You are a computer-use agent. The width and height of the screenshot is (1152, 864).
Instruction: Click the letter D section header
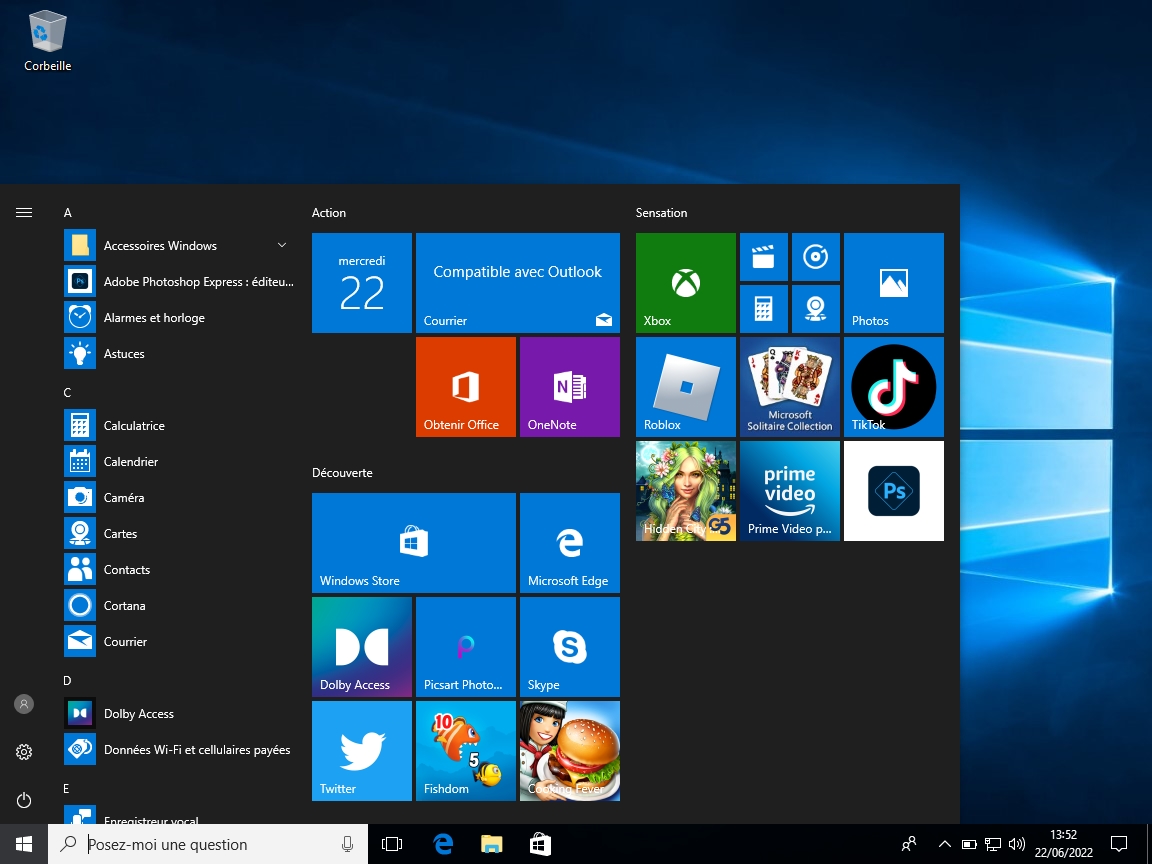pos(68,680)
